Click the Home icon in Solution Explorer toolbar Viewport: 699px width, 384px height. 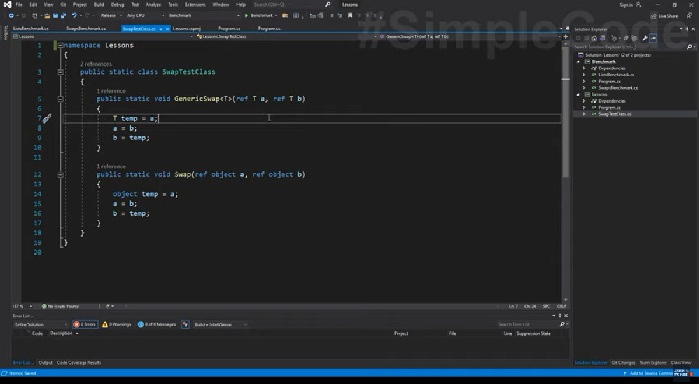click(x=594, y=38)
